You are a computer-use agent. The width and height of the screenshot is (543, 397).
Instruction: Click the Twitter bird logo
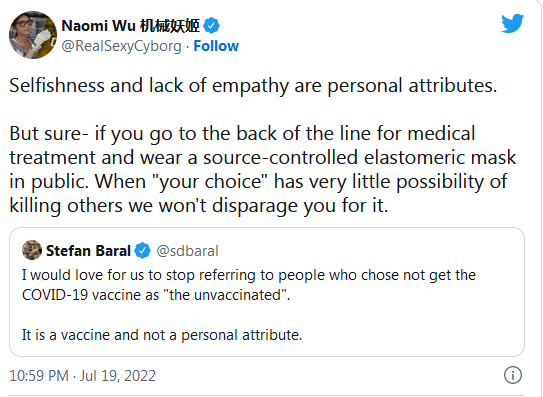(513, 23)
